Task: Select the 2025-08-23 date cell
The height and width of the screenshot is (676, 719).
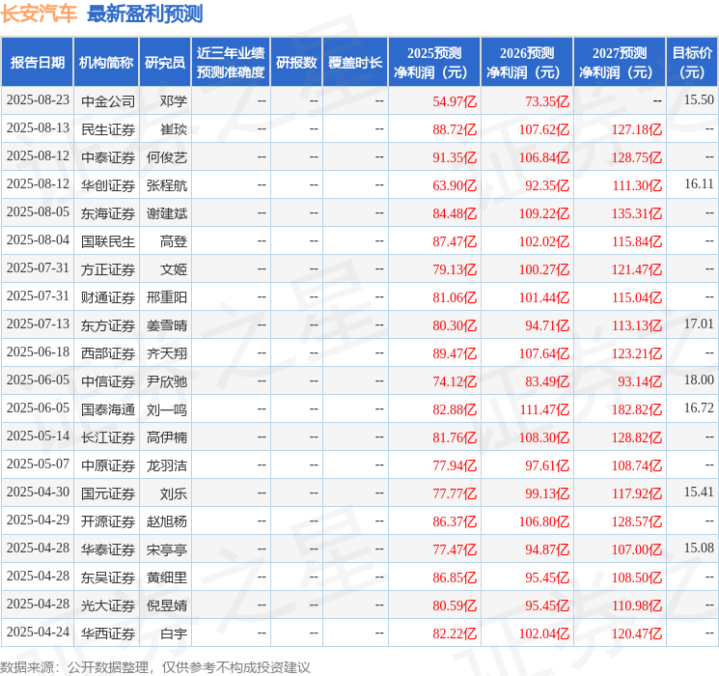Action: coord(38,100)
